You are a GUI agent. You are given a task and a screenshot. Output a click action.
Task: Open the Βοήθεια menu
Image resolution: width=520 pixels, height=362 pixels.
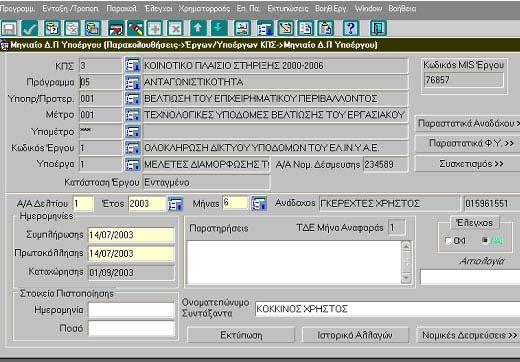(x=402, y=9)
